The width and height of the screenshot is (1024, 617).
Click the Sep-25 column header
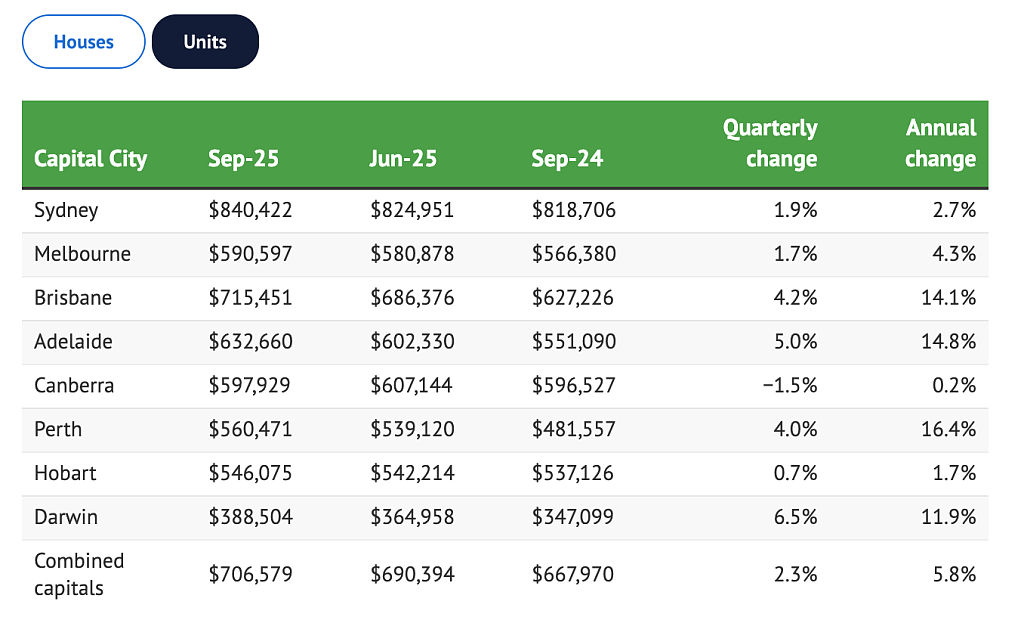[244, 159]
